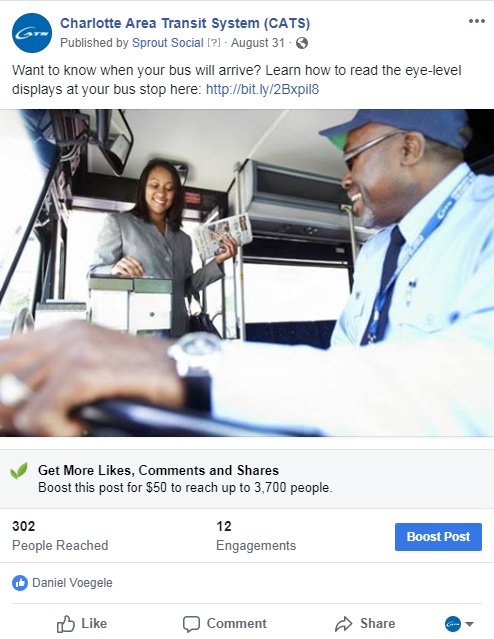Click the blue thumbs-up reaction icon
Viewport: 494px width, 639px height.
20,583
